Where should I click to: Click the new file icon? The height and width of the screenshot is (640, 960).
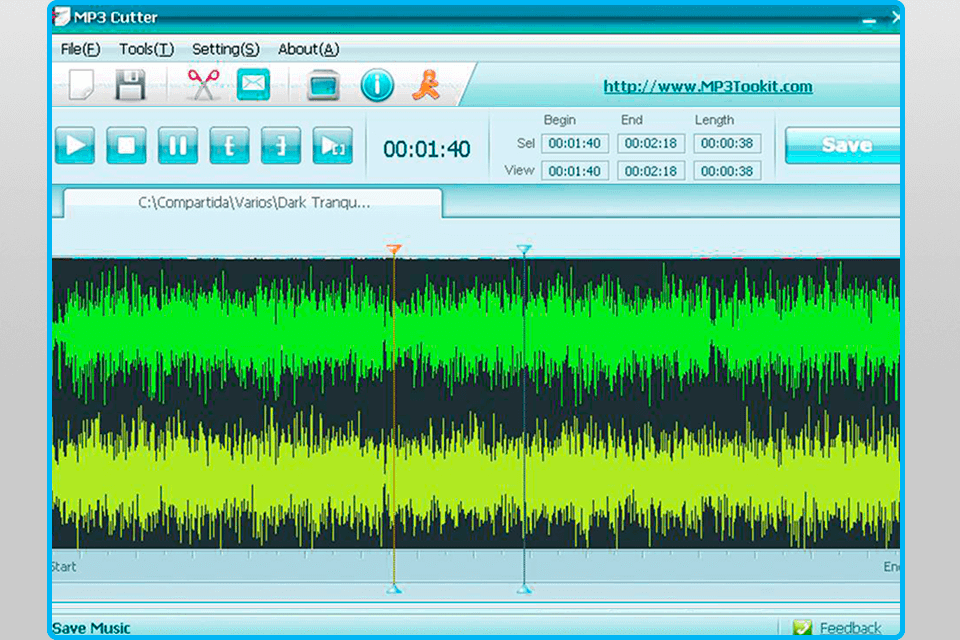click(81, 85)
